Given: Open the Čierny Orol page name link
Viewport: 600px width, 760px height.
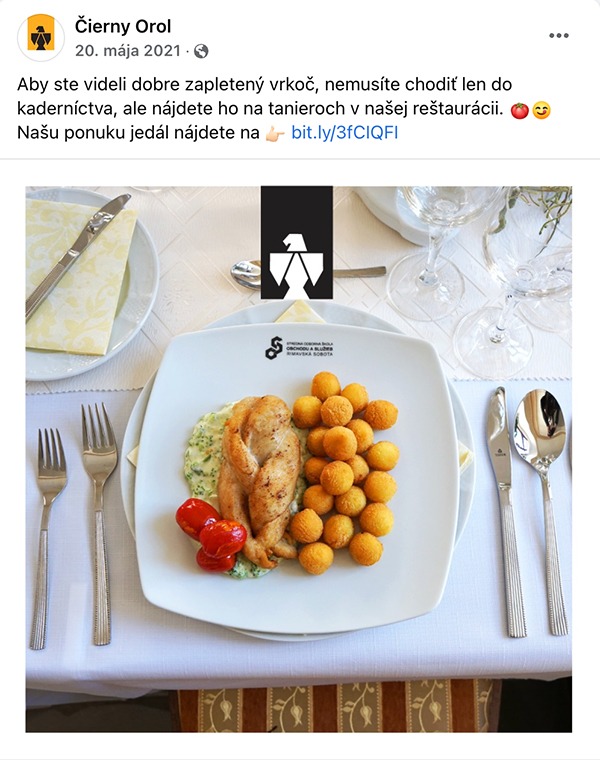Looking at the screenshot, I should 123,26.
